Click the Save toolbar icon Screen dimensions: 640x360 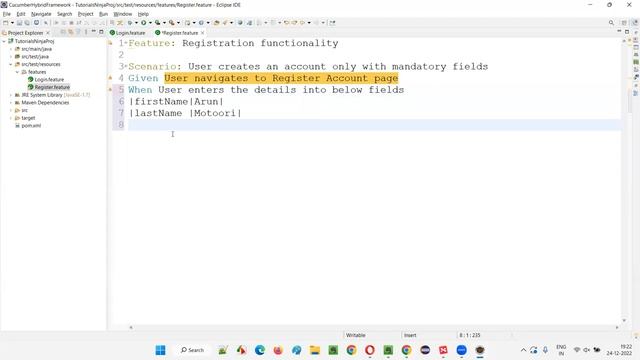pyautogui.click(x=19, y=23)
